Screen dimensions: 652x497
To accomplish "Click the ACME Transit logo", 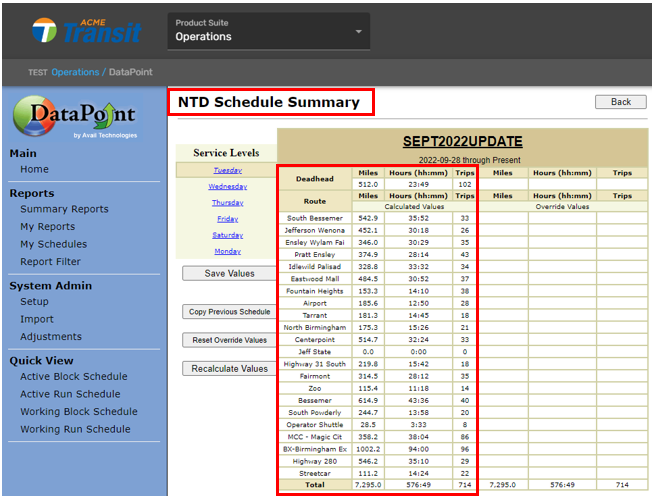I will [x=86, y=30].
